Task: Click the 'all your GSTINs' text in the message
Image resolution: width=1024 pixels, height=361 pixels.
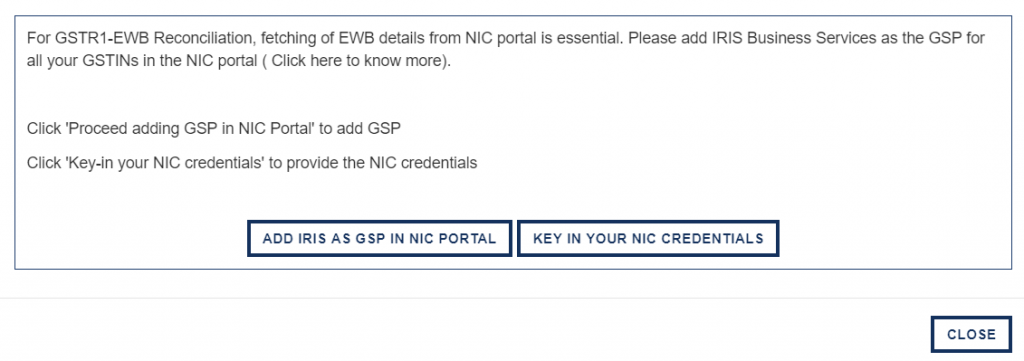Action: pyautogui.click(x=78, y=63)
